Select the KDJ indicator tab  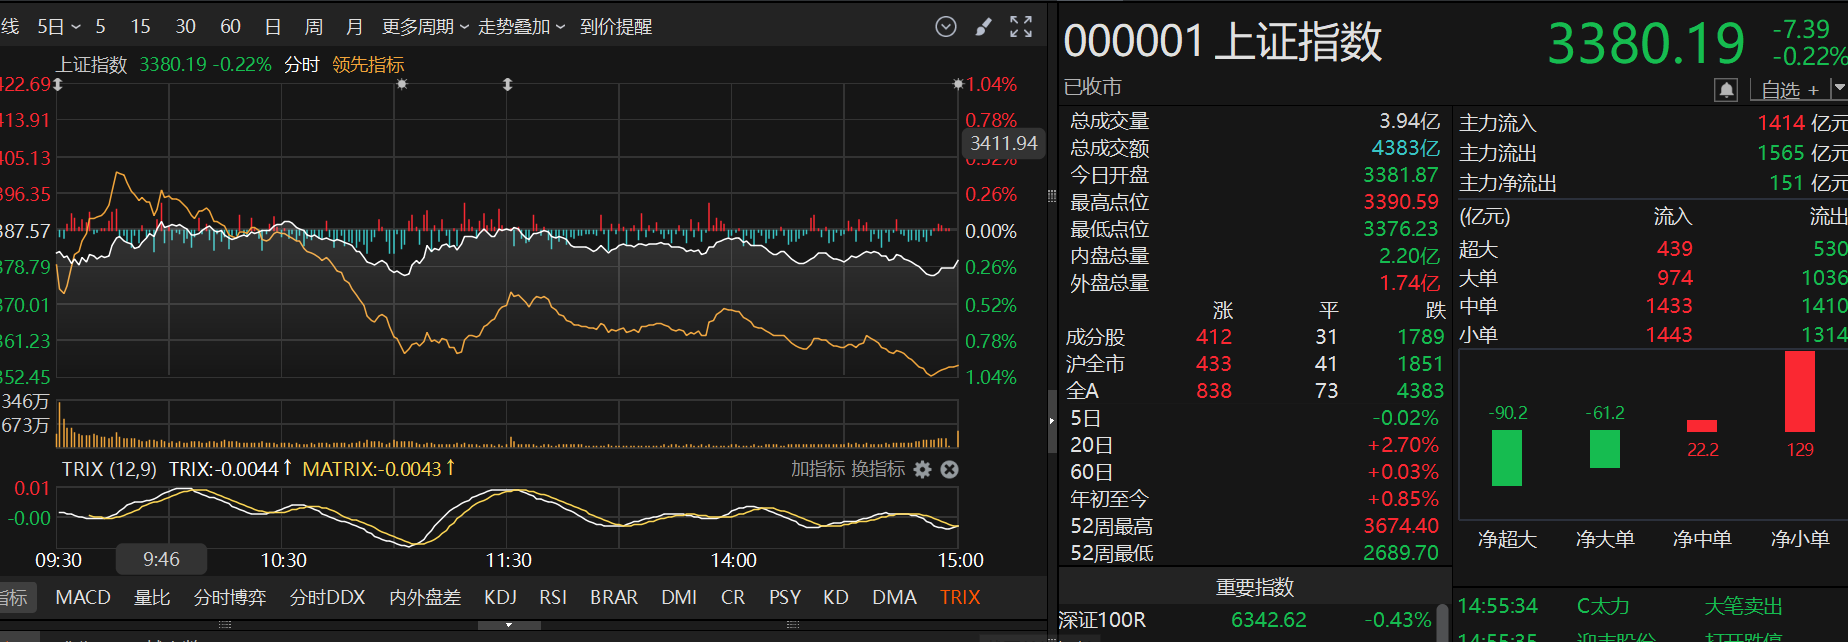click(x=500, y=597)
